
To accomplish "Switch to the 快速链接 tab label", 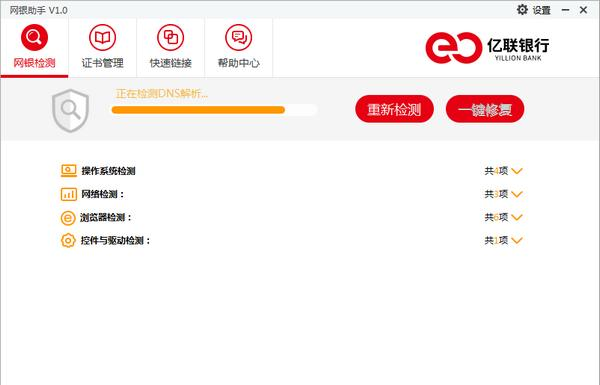I will tap(171, 63).
